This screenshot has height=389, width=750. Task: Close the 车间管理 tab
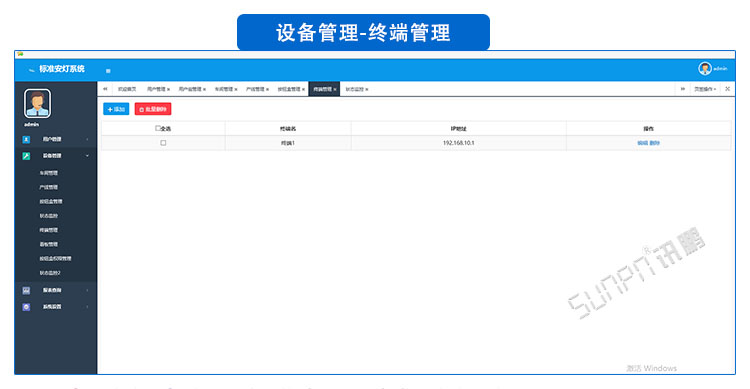236,89
